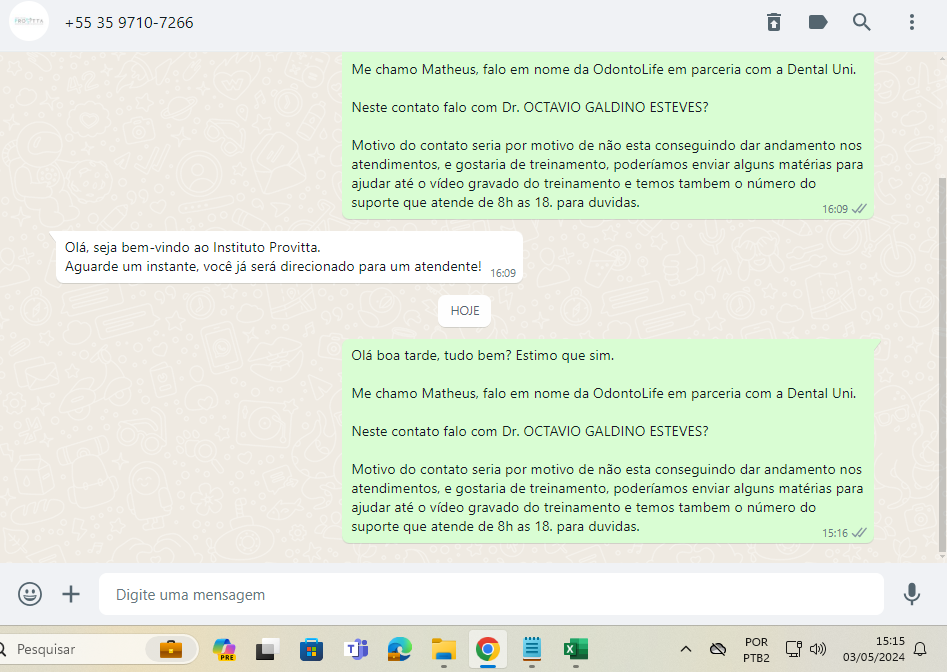The image size is (947, 672).
Task: Open Microsoft Edge from taskbar
Action: pos(399,649)
